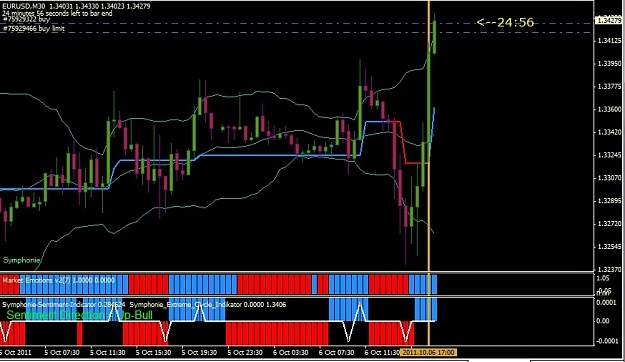Click the 1.33420 price axis label
Image resolution: width=625 pixels, height=362 pixels.
[x=609, y=132]
